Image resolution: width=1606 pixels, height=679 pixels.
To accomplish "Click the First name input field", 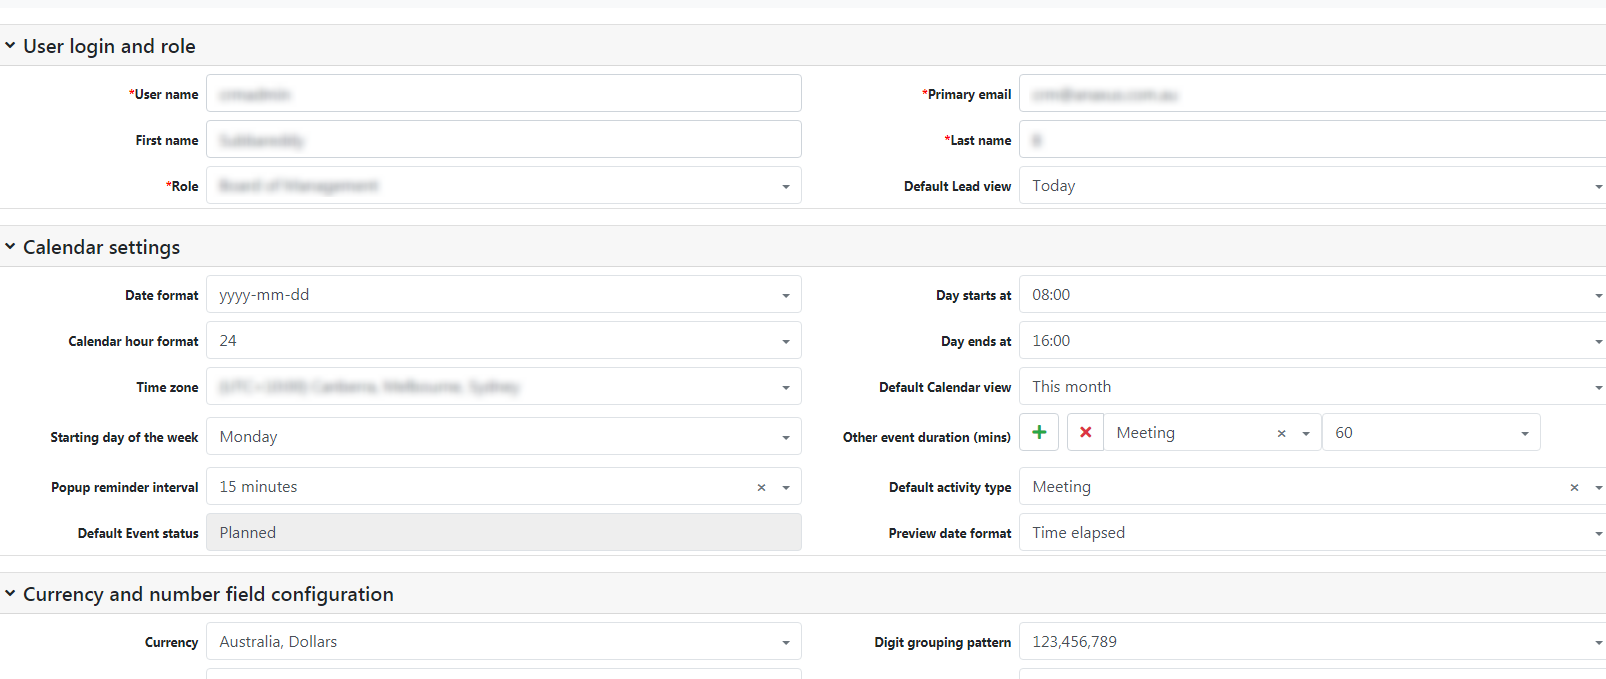I will pos(504,139).
